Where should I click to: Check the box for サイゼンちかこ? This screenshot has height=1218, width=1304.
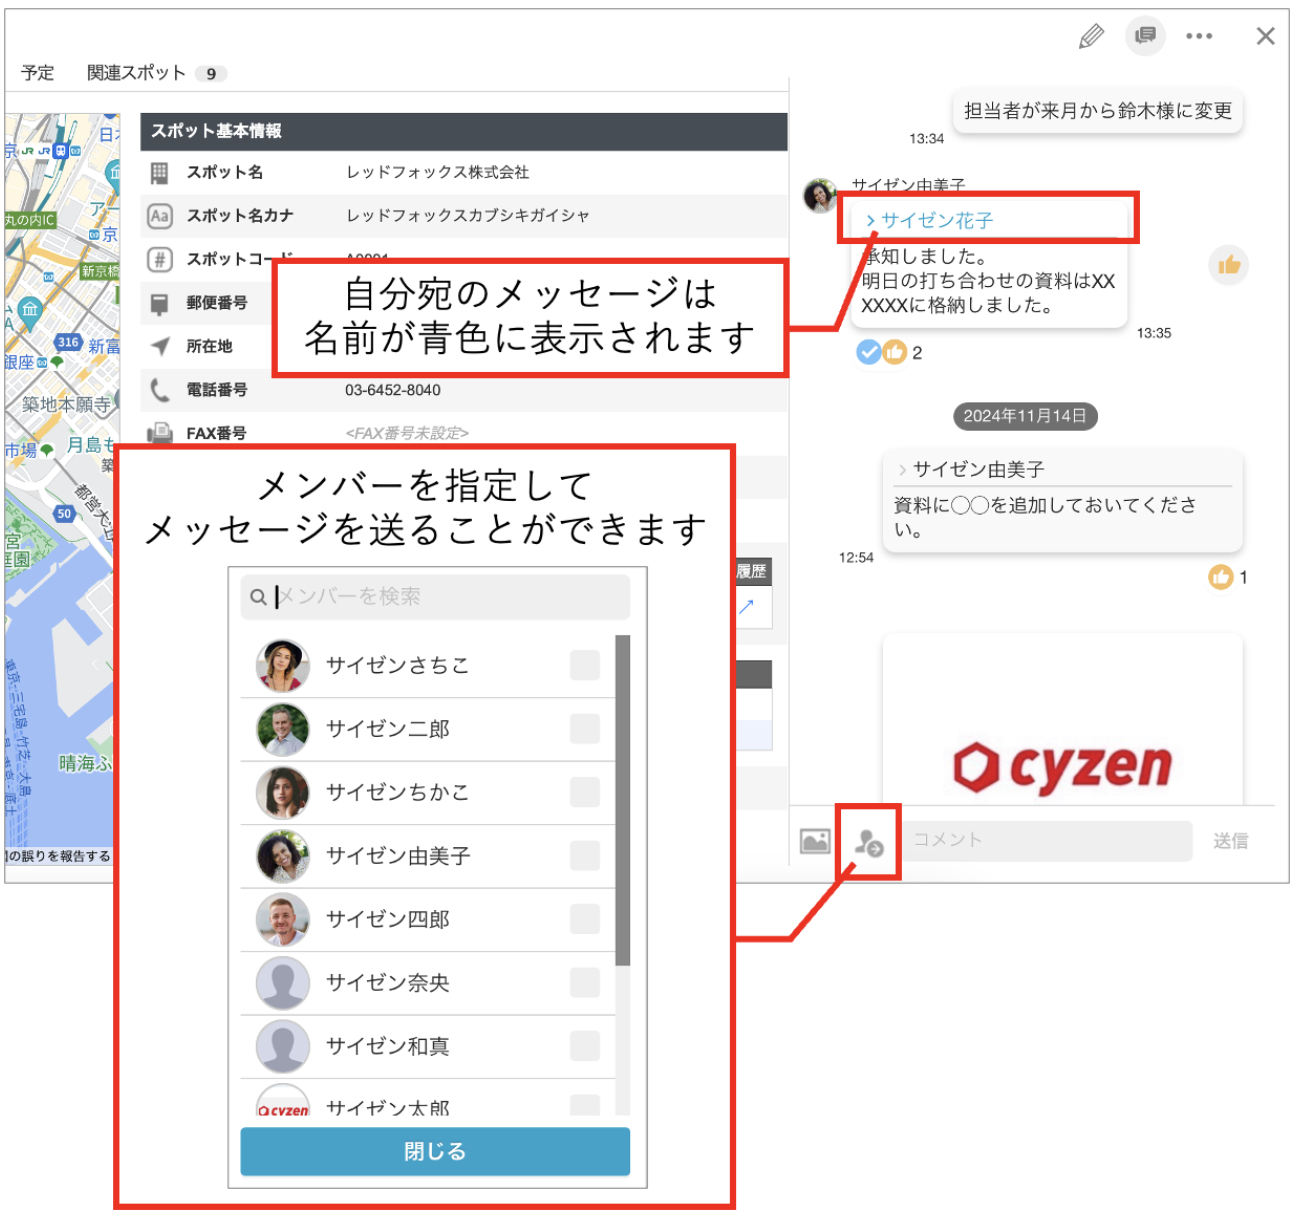click(x=585, y=792)
